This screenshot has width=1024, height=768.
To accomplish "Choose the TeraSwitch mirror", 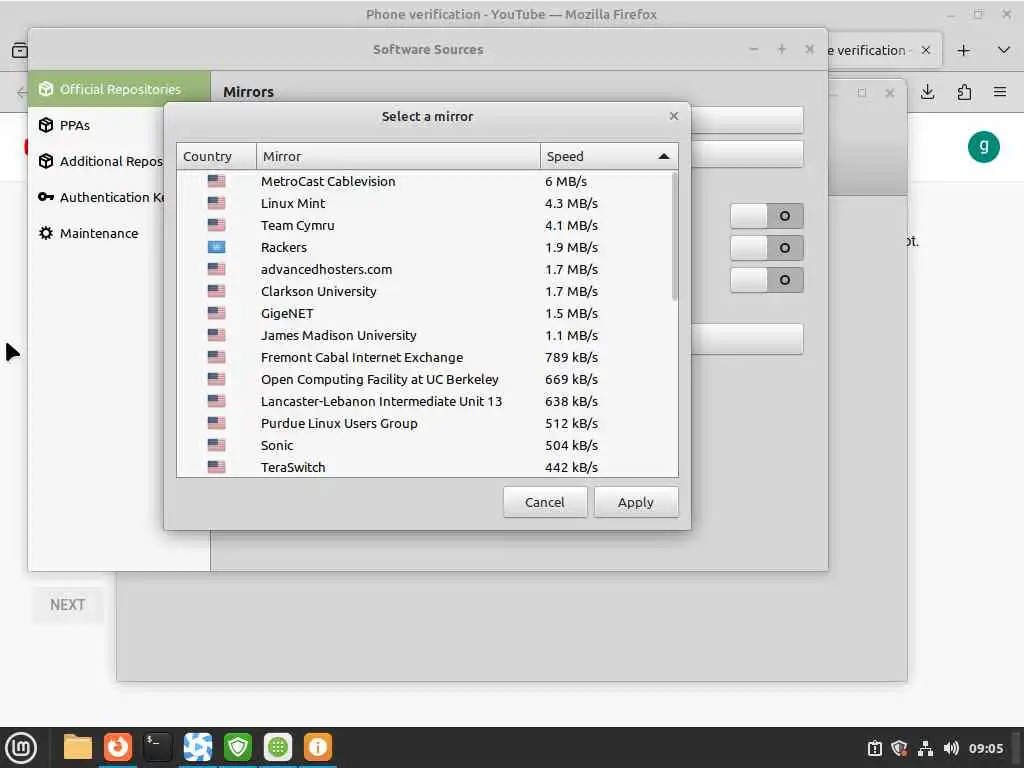I will tap(427, 467).
